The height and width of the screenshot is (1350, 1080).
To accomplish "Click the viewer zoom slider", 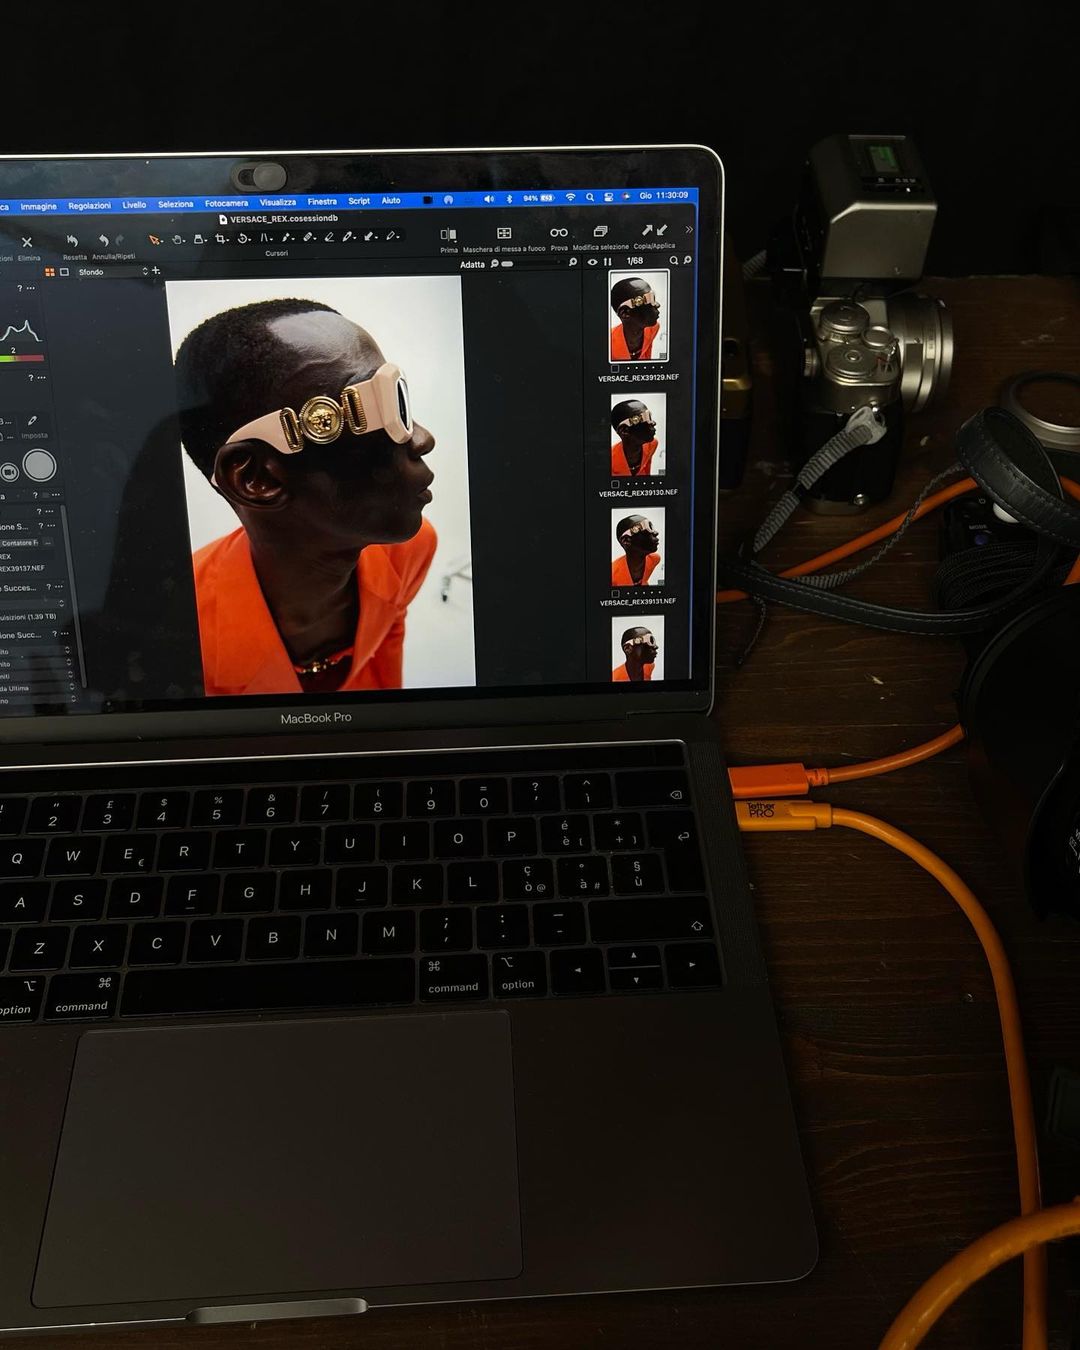I will (507, 264).
